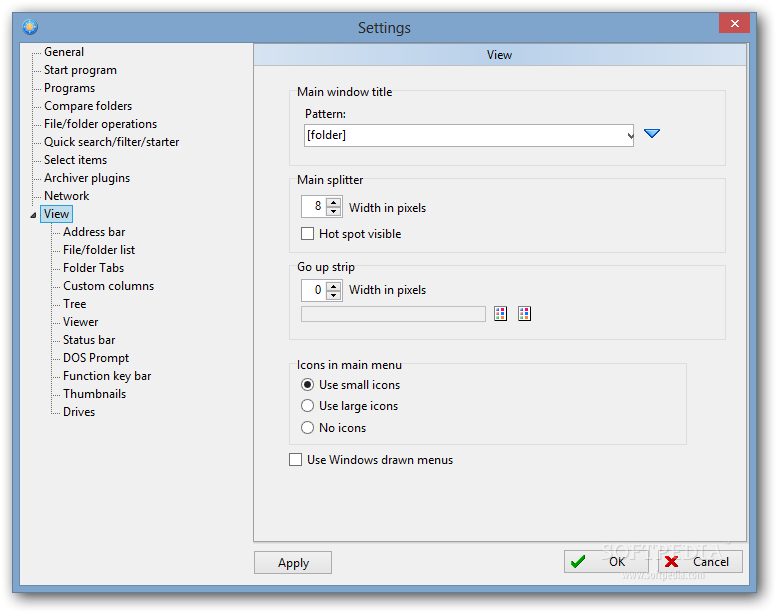Open Drives settings page
Image resolution: width=777 pixels, height=613 pixels.
click(79, 412)
